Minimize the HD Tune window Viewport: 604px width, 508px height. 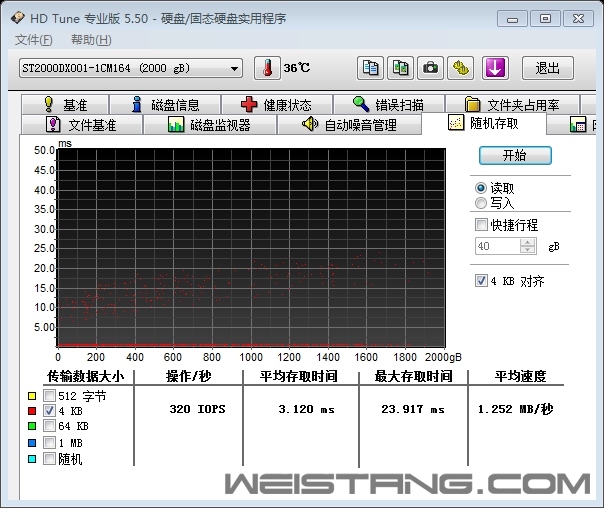512,18
